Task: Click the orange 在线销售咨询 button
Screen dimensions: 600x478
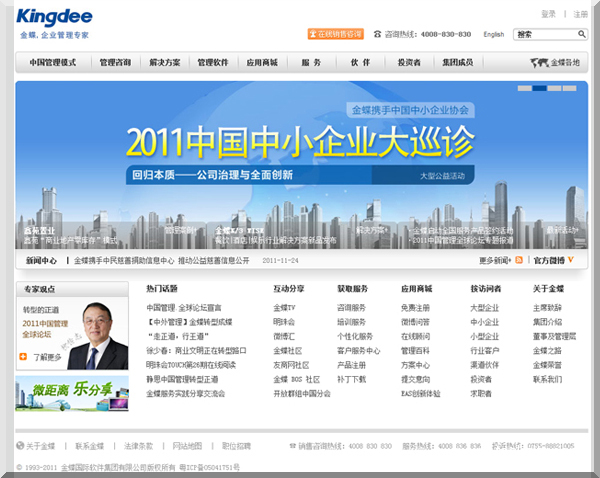Action: click(x=336, y=34)
